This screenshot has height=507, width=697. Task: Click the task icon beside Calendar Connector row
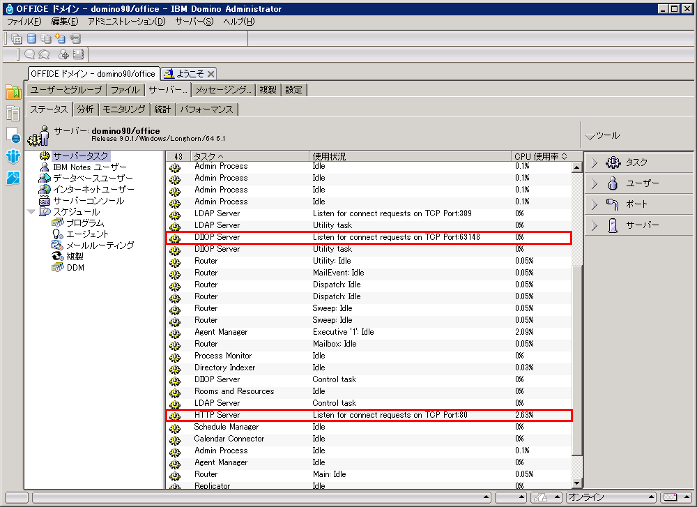tap(175, 440)
